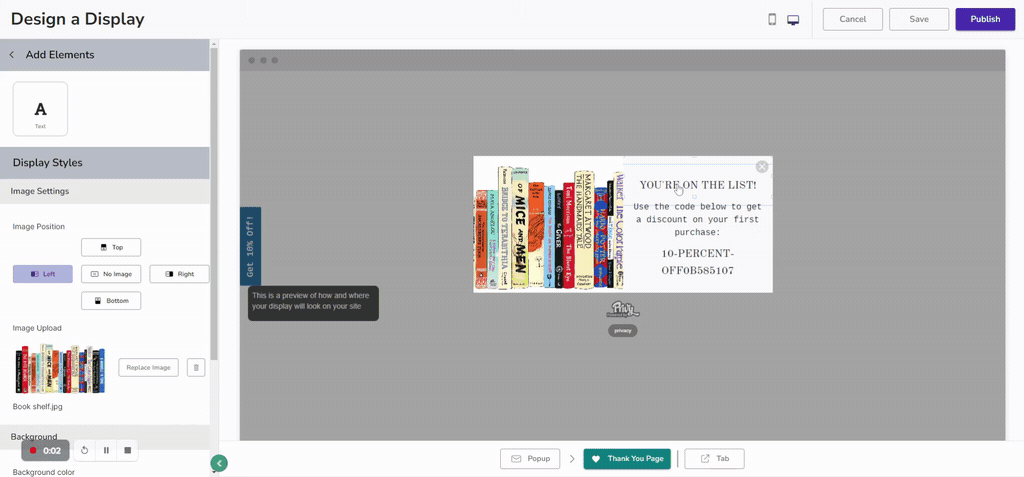Viewport: 1024px width, 477px height.
Task: Click the Privy logo below popup
Action: [625, 308]
